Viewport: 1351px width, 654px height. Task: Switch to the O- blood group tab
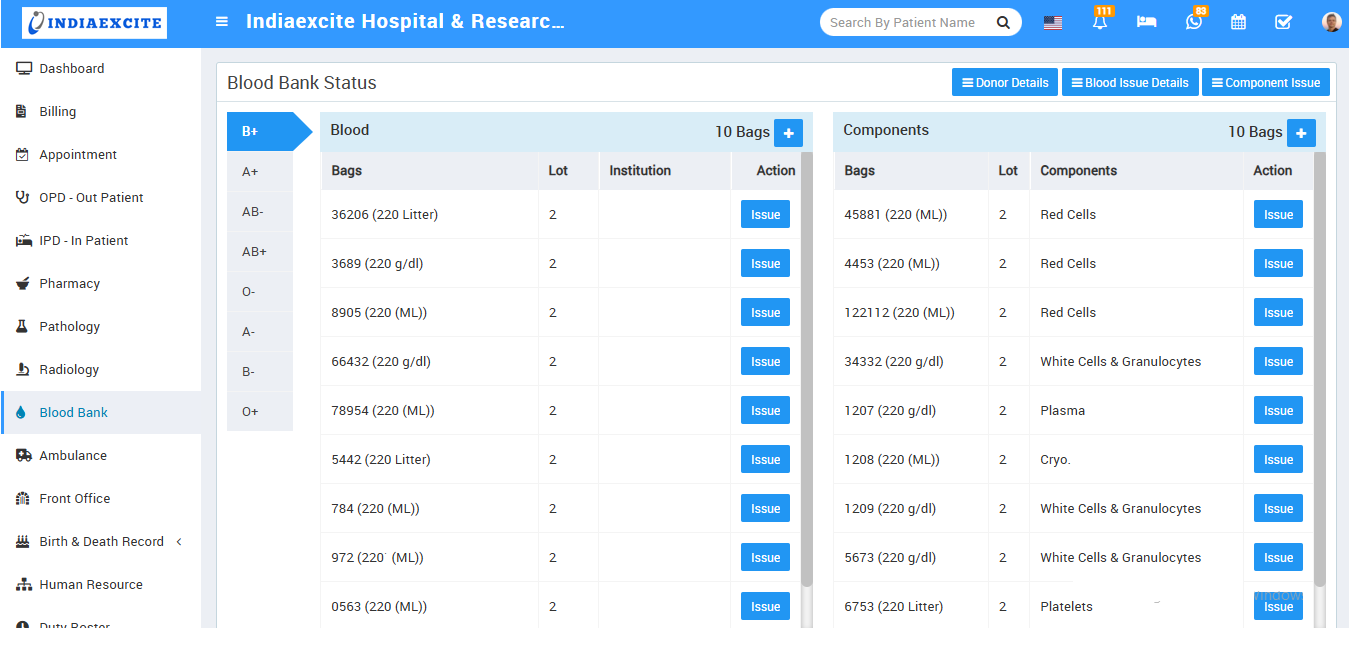(x=250, y=292)
